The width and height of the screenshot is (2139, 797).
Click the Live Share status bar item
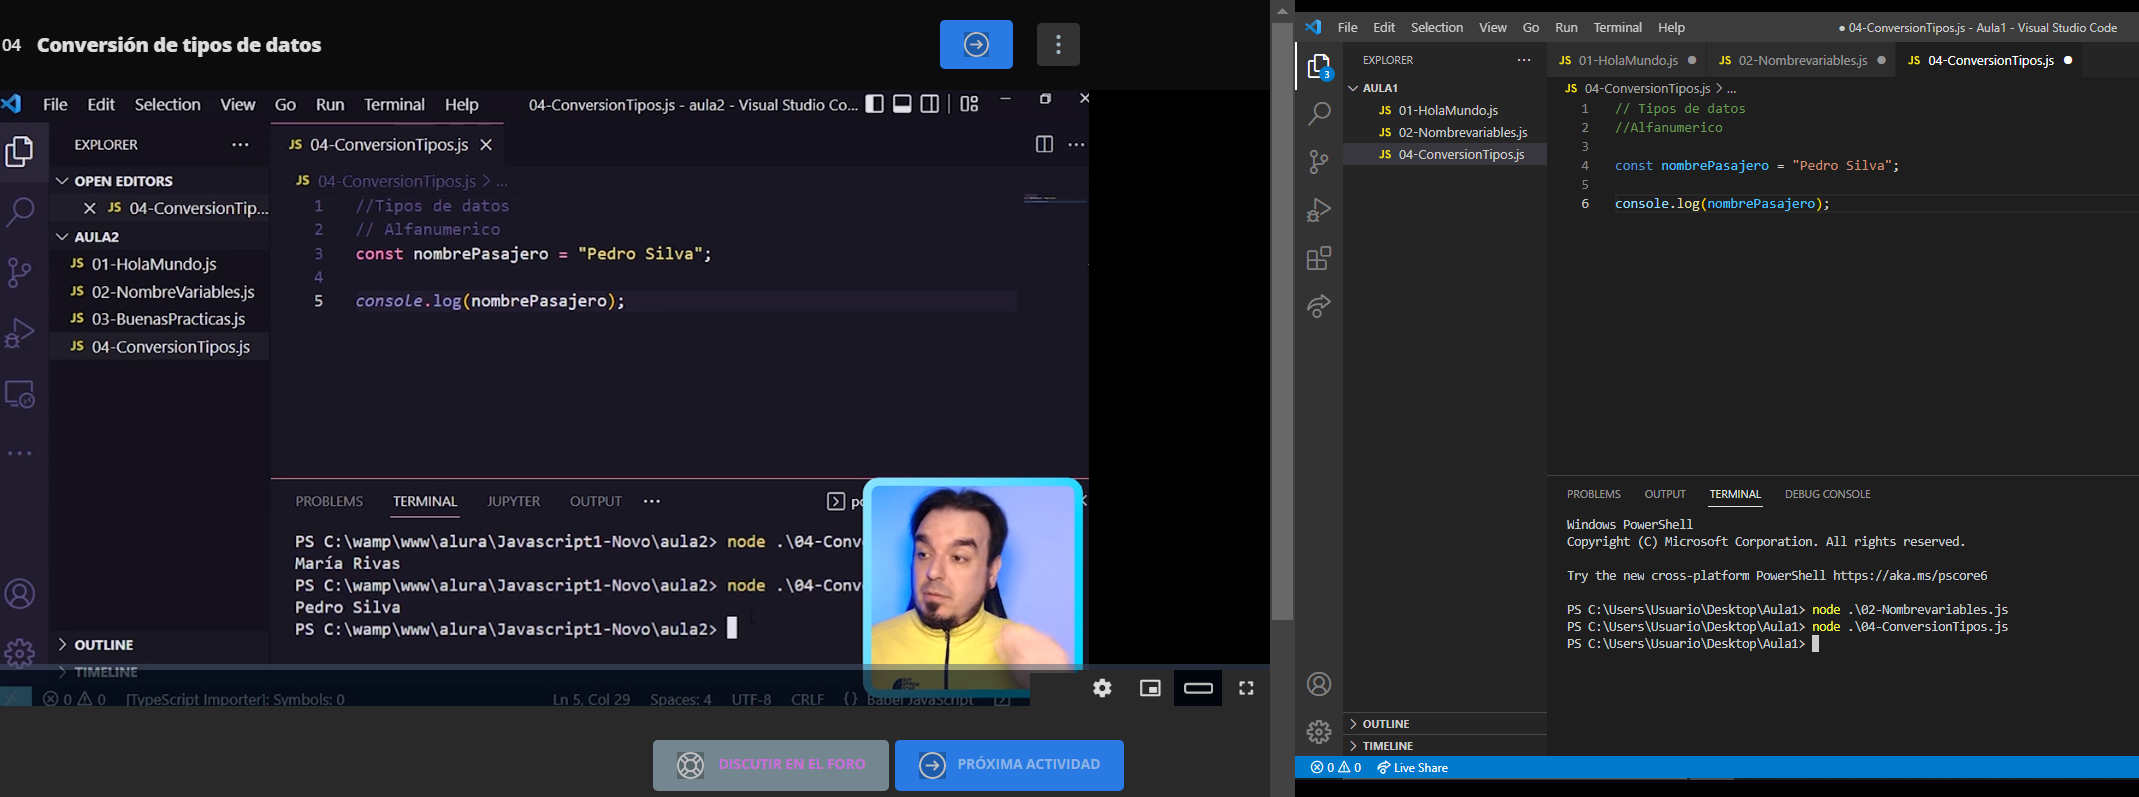[x=1413, y=768]
